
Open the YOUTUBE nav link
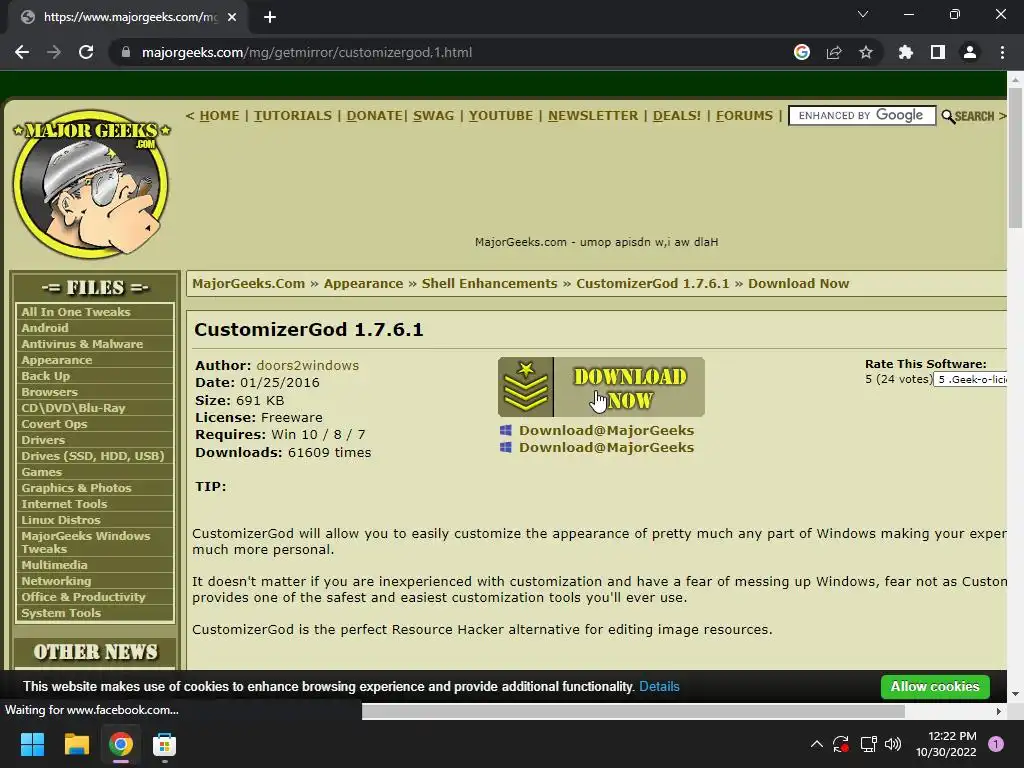tap(501, 116)
